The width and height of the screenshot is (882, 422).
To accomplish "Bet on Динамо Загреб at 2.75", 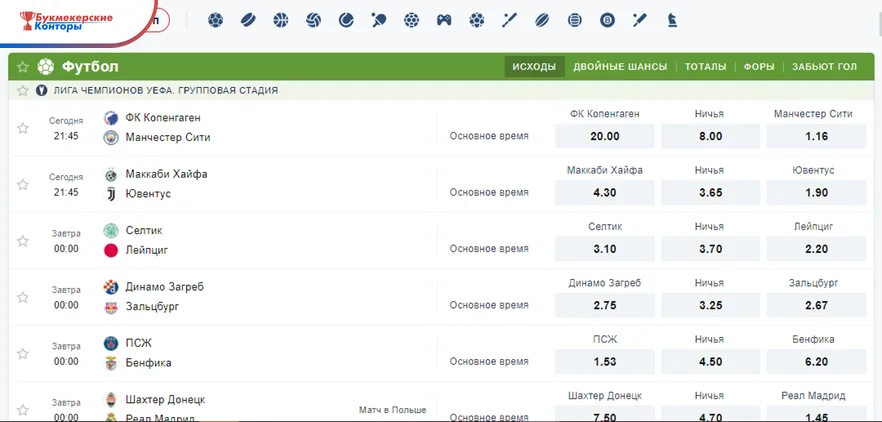I will pyautogui.click(x=605, y=305).
